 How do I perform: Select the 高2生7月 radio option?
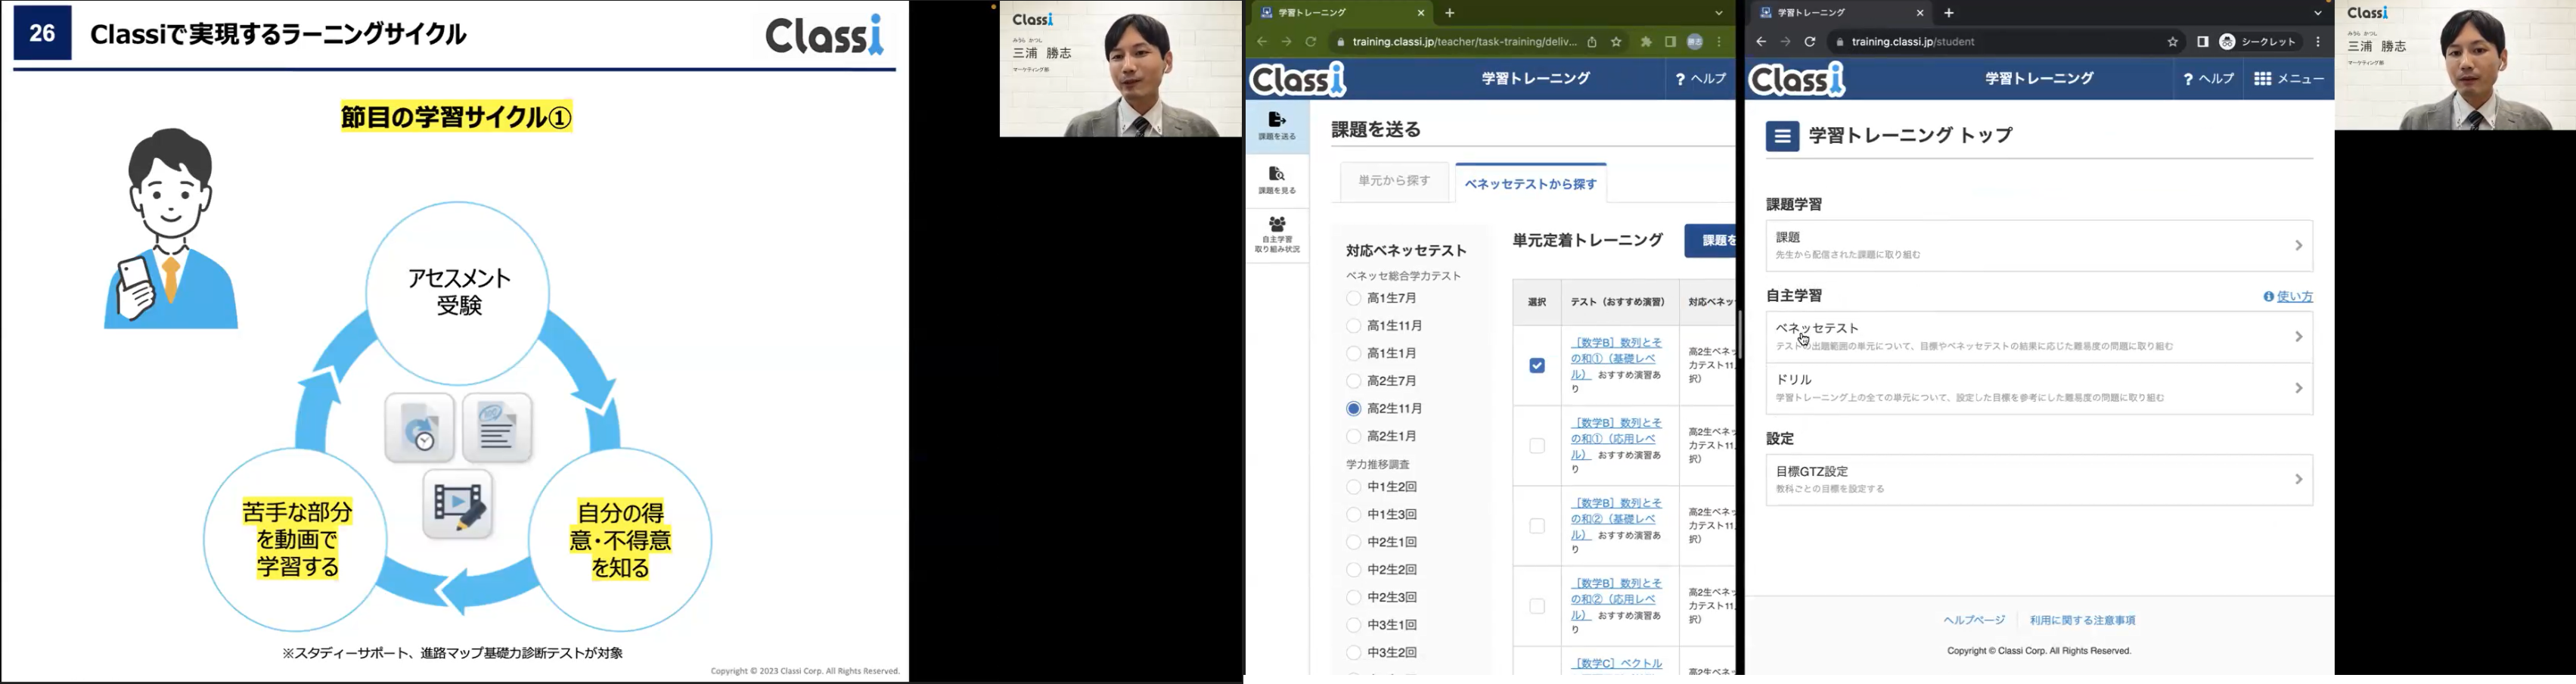click(x=1354, y=381)
